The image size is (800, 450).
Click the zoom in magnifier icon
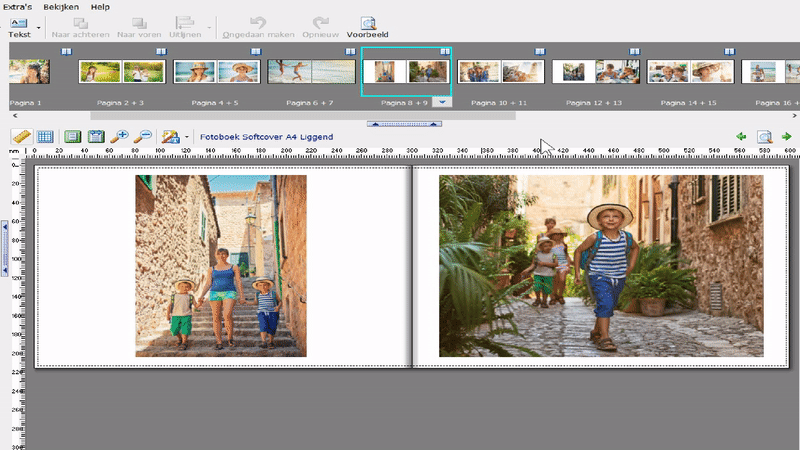tap(120, 137)
